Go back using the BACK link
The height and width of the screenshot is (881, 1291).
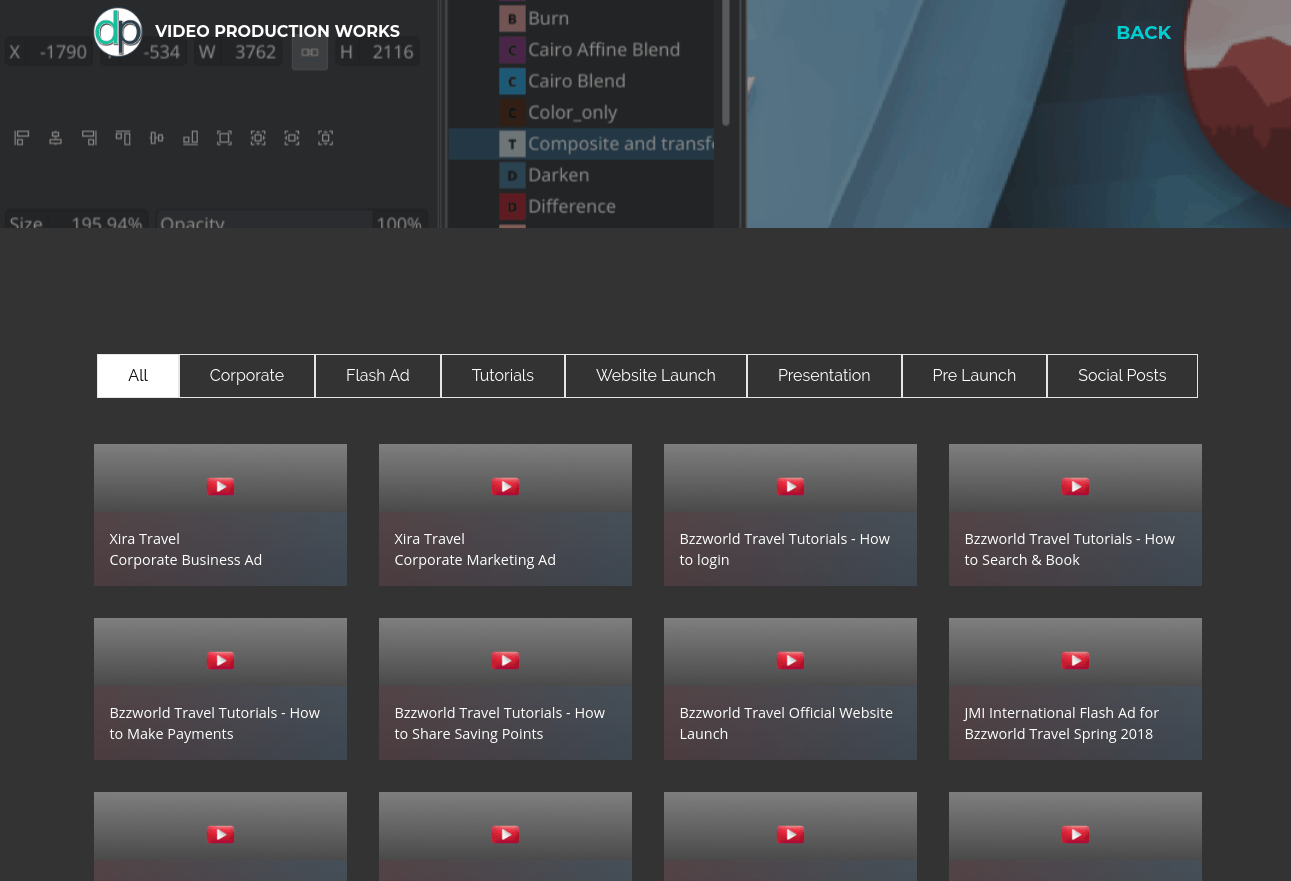(x=1143, y=33)
